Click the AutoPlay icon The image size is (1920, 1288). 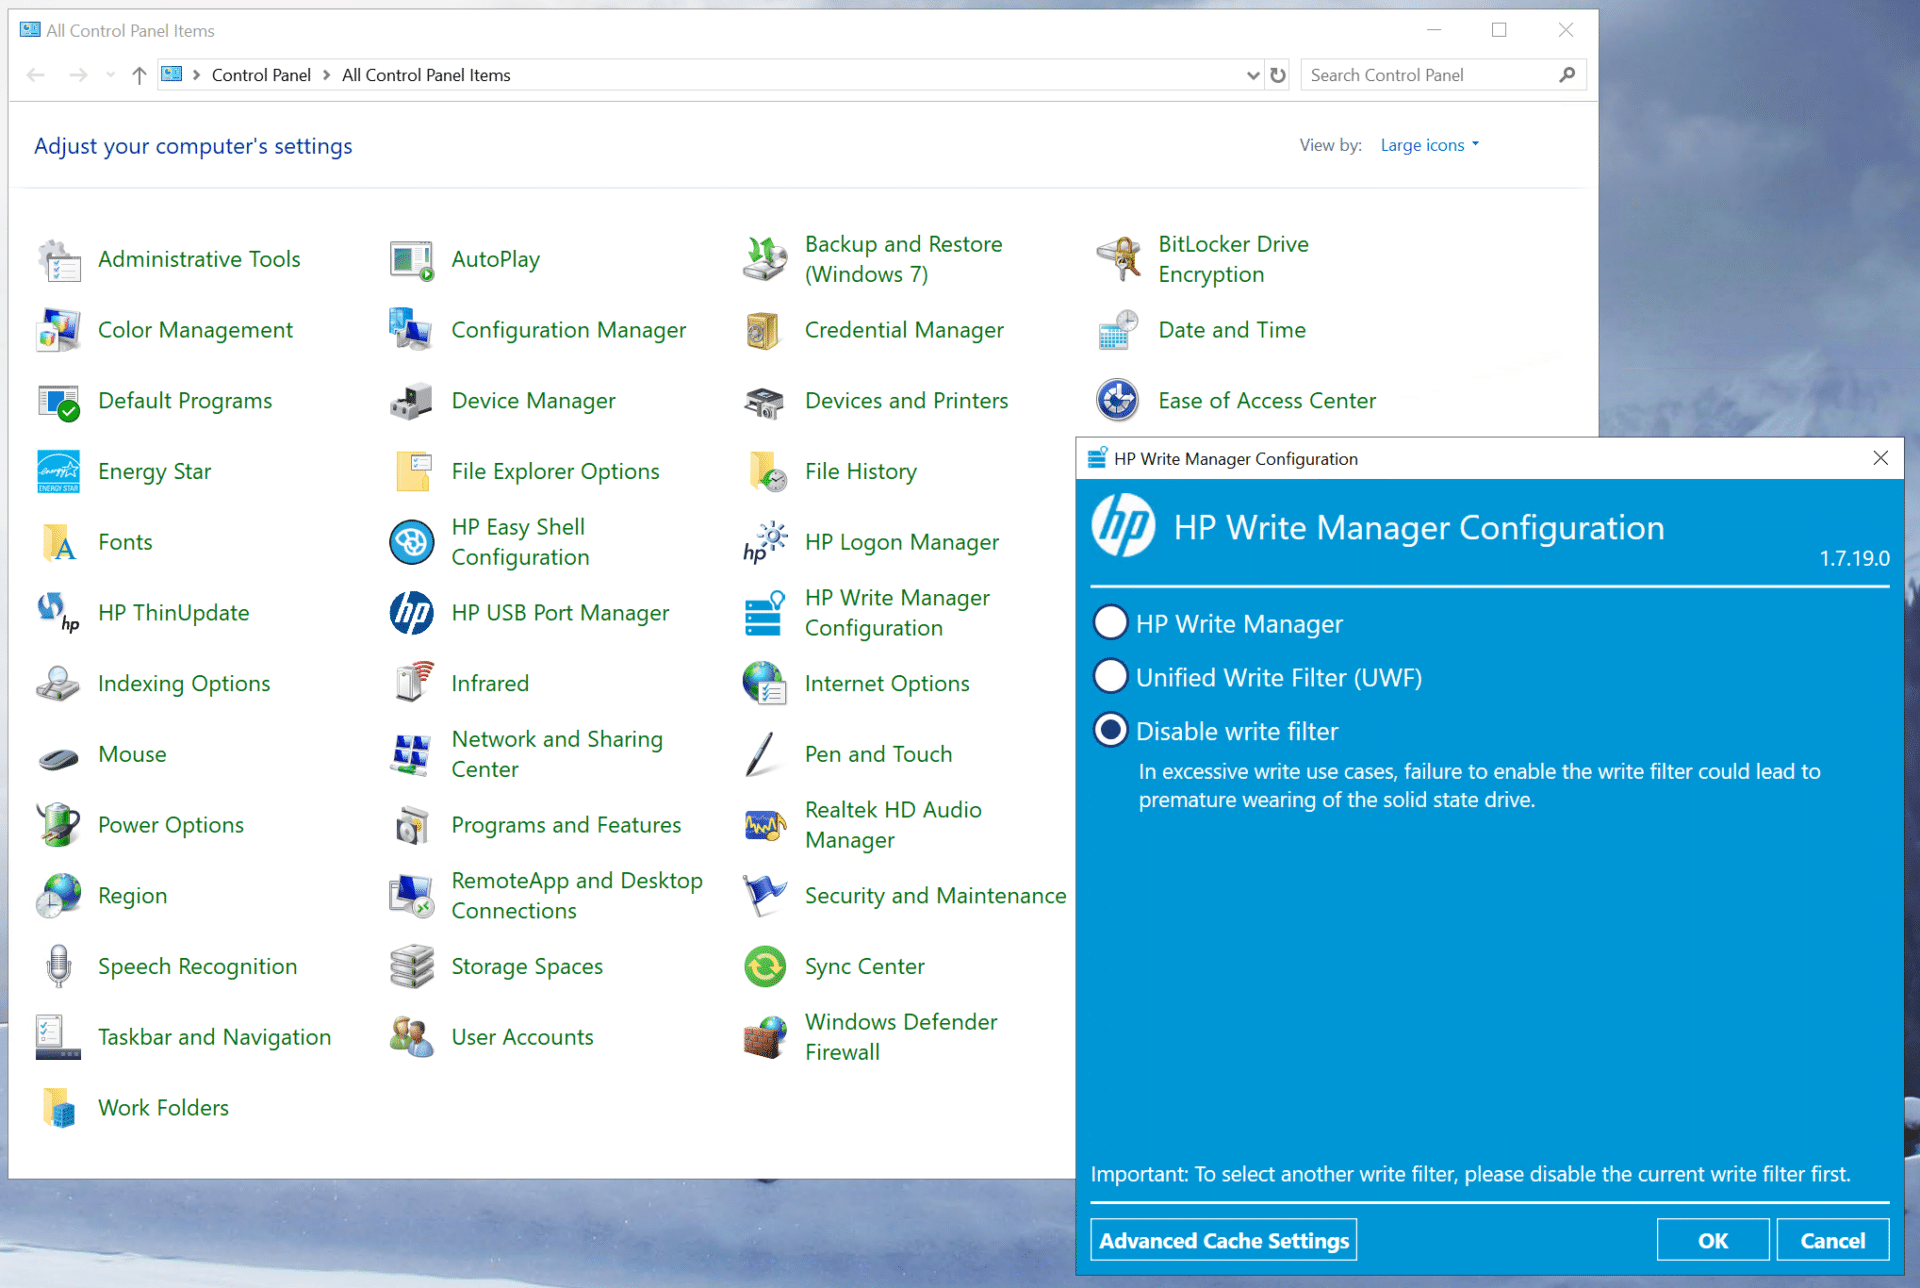coord(412,260)
